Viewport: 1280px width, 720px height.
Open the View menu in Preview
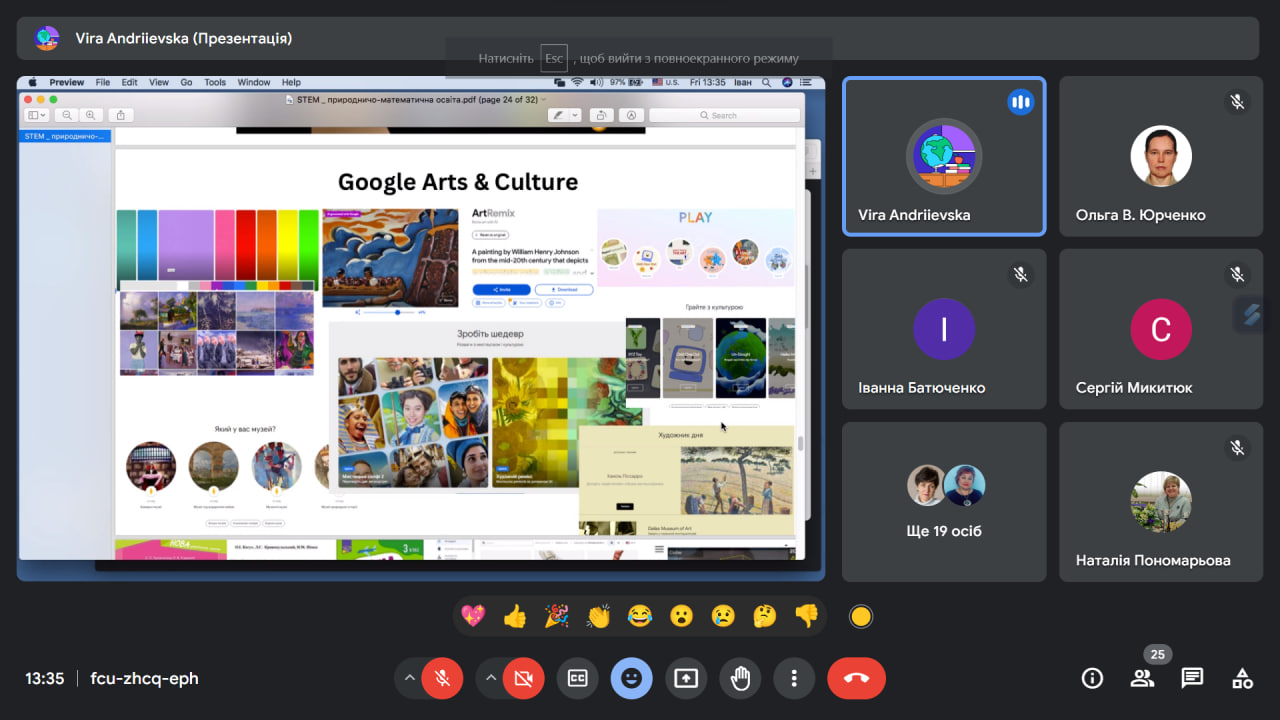click(x=158, y=82)
